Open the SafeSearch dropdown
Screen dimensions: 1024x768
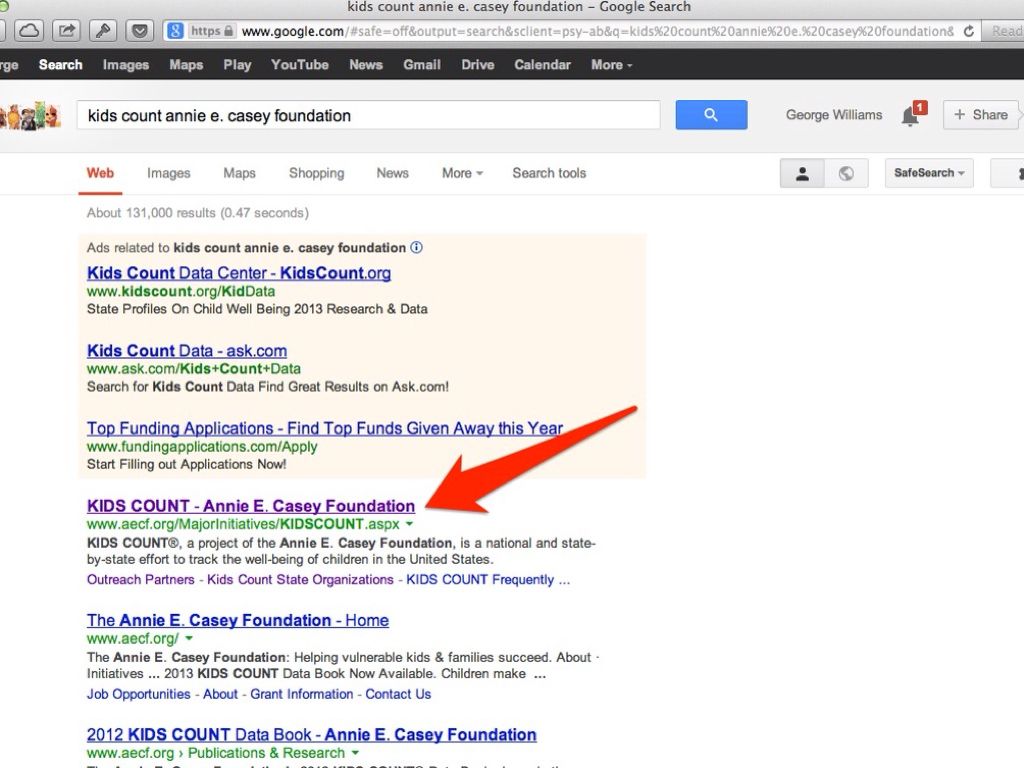pyautogui.click(x=929, y=173)
